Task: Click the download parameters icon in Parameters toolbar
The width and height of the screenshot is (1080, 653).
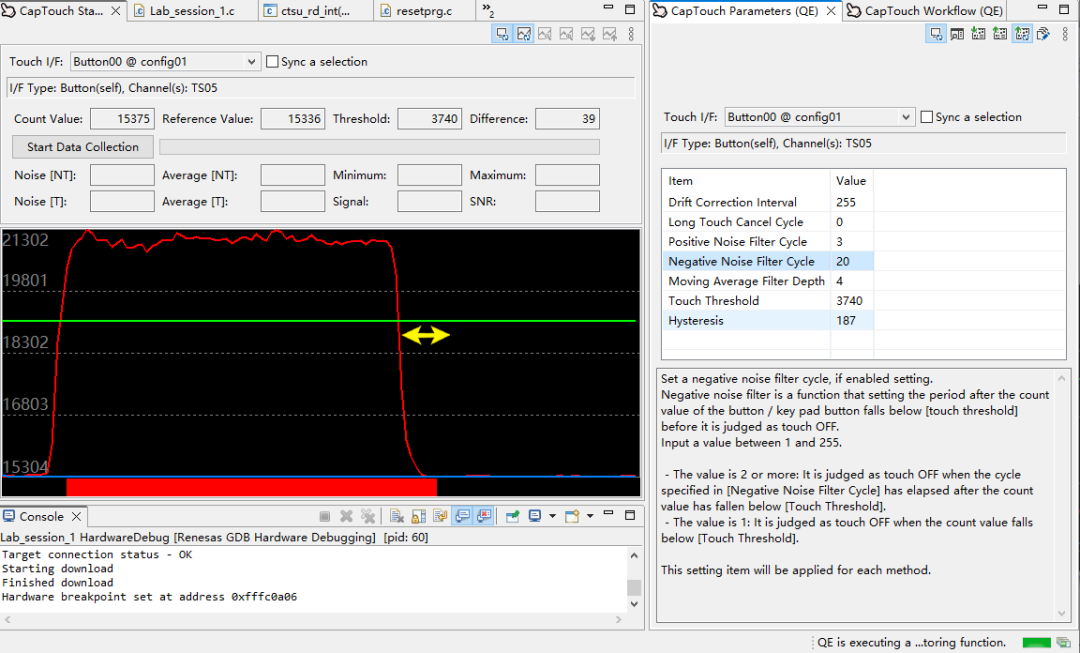Action: click(979, 33)
